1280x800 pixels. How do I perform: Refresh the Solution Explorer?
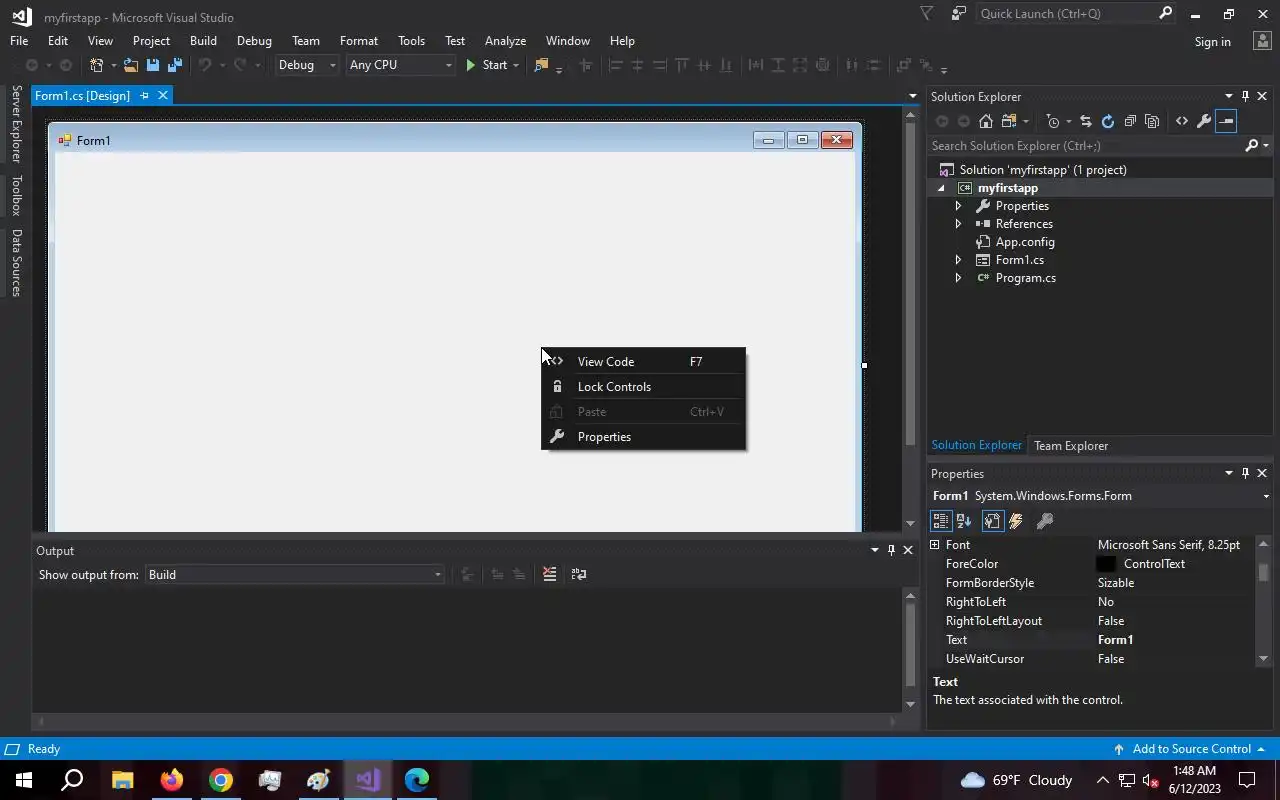pos(1107,121)
